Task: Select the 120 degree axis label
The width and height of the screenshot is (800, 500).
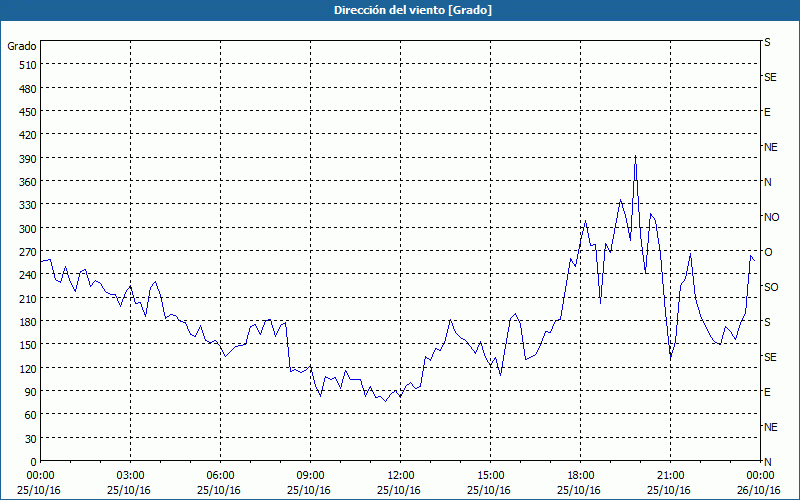Action: [x=28, y=368]
